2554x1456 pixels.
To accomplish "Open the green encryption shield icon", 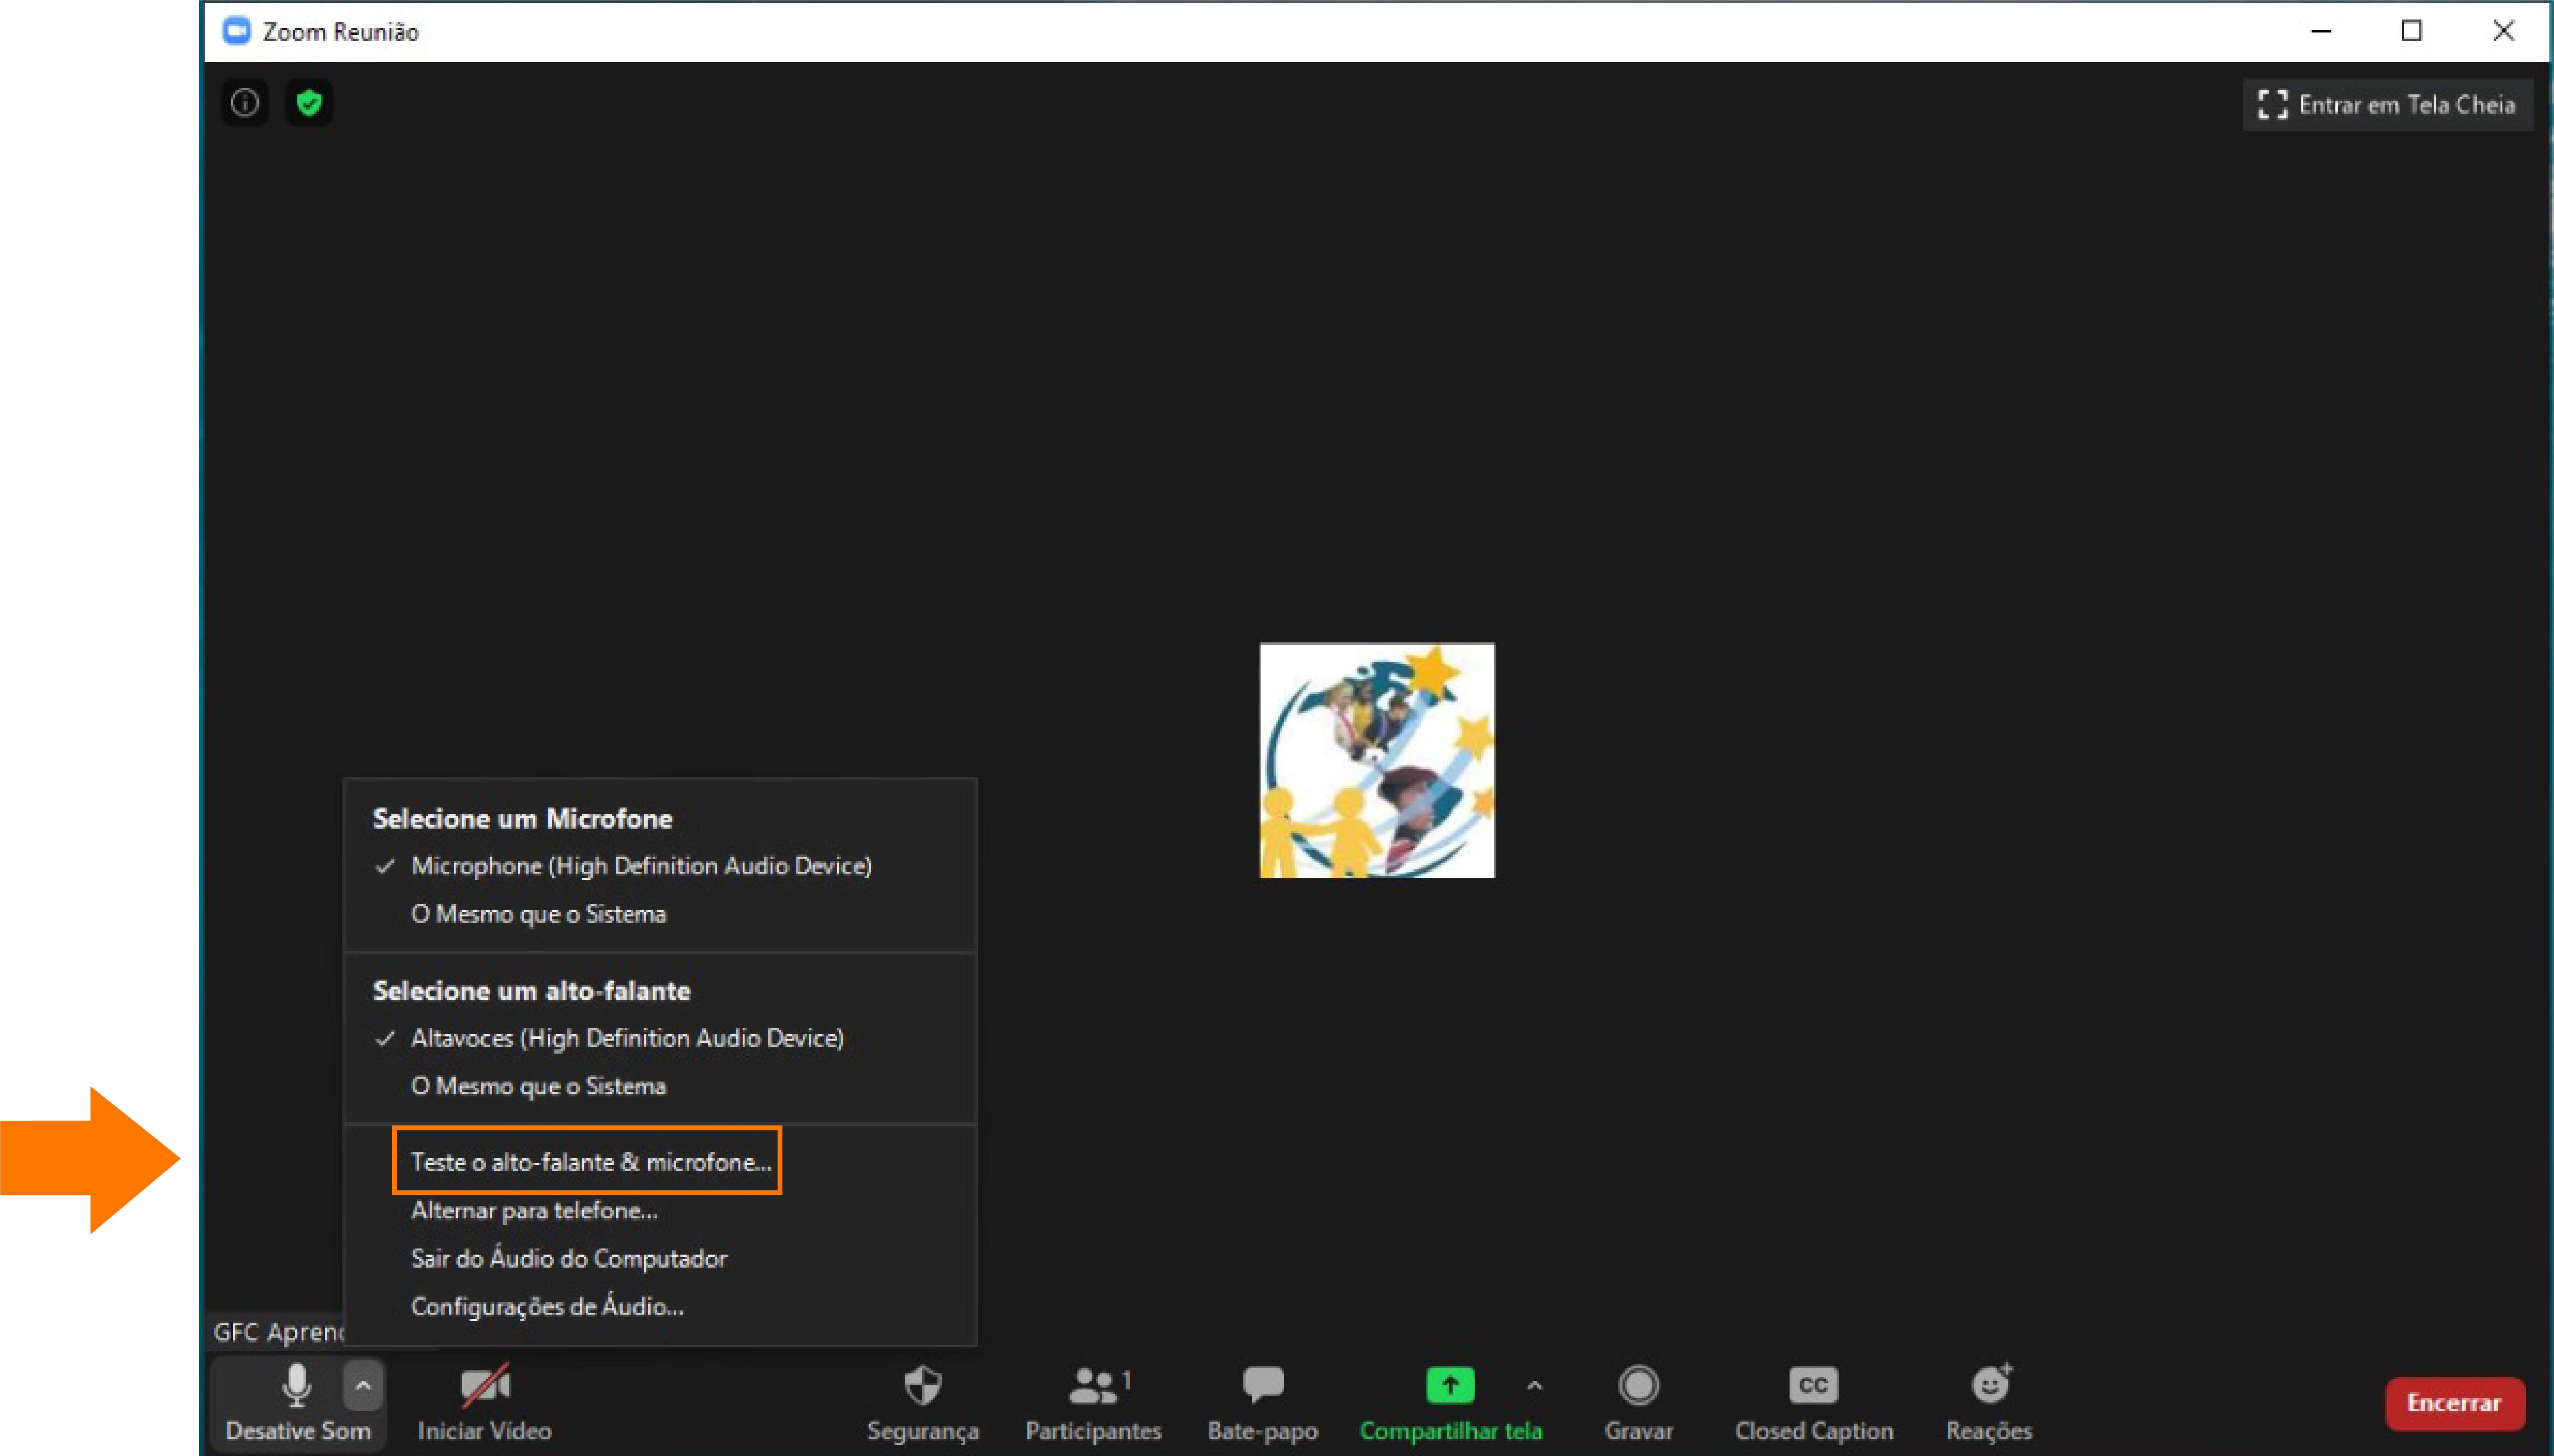I will pos(309,103).
